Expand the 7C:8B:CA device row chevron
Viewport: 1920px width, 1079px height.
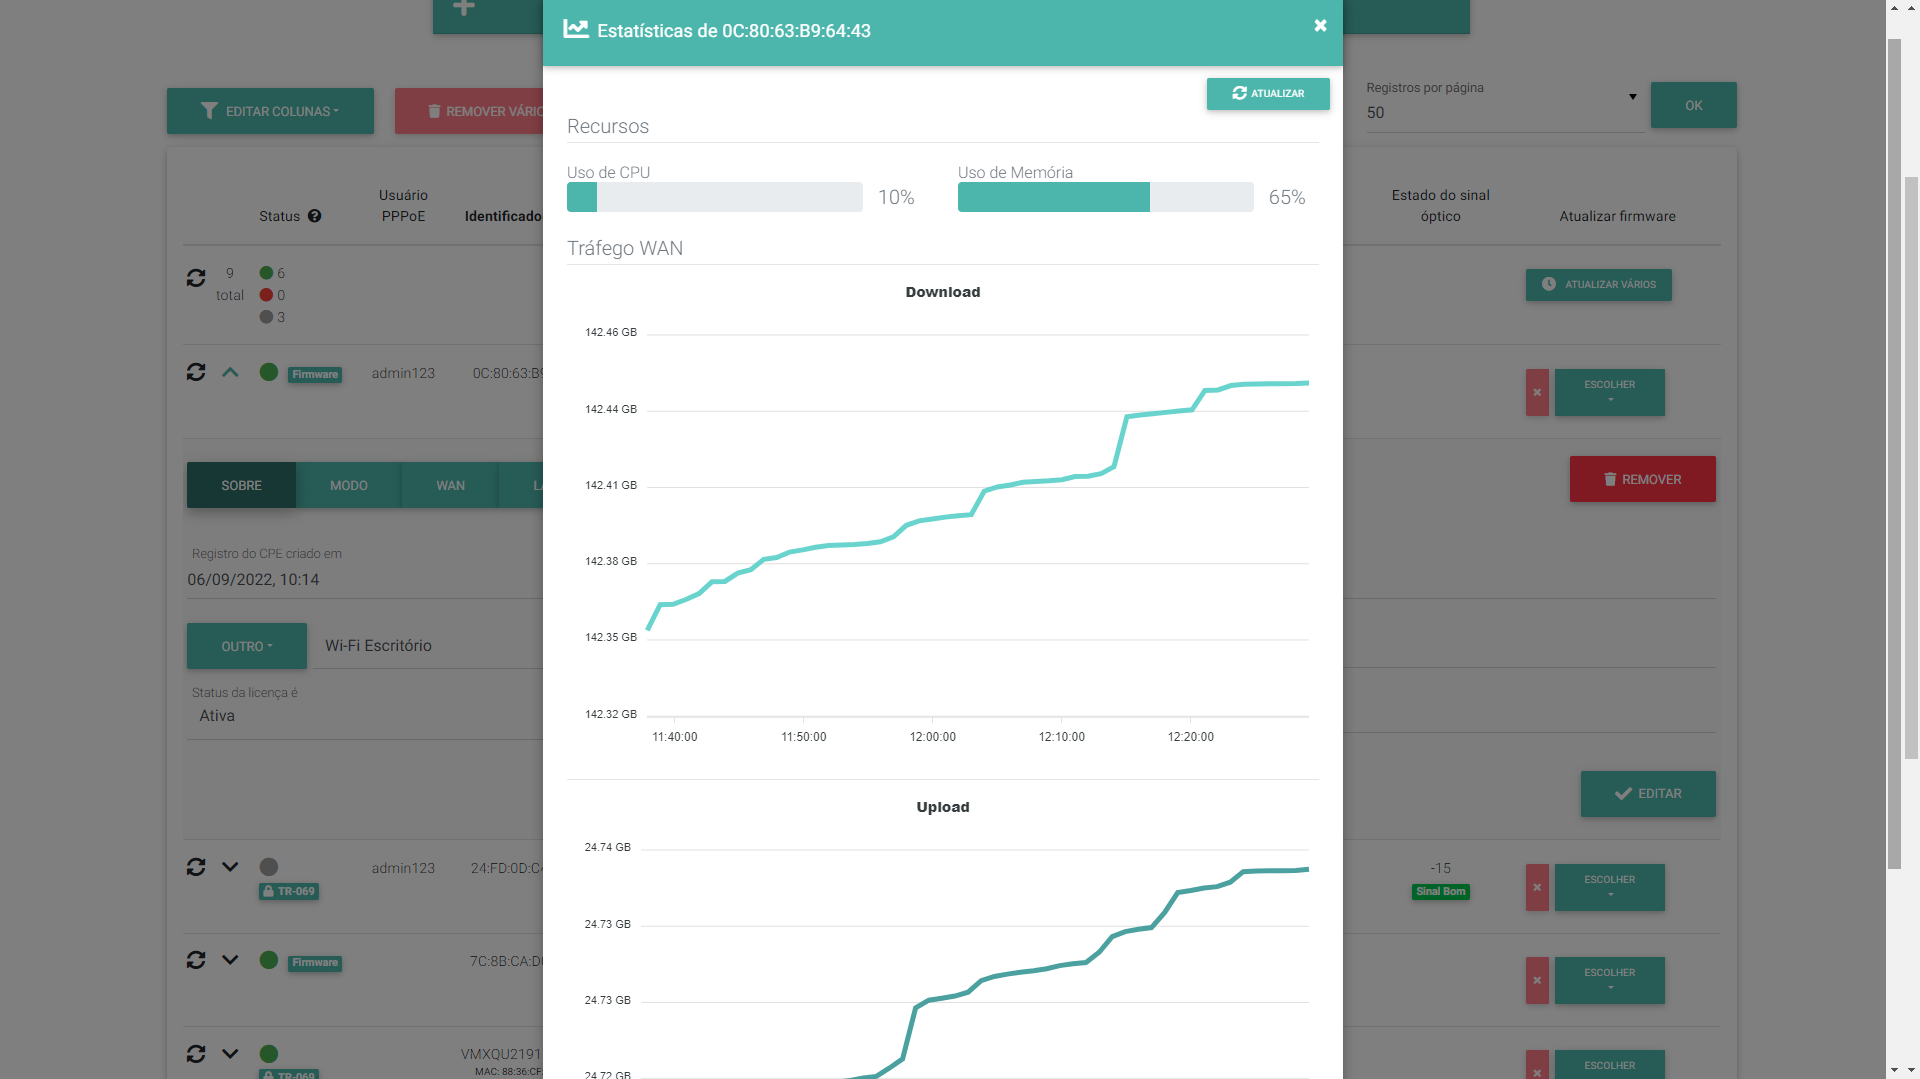(x=230, y=960)
